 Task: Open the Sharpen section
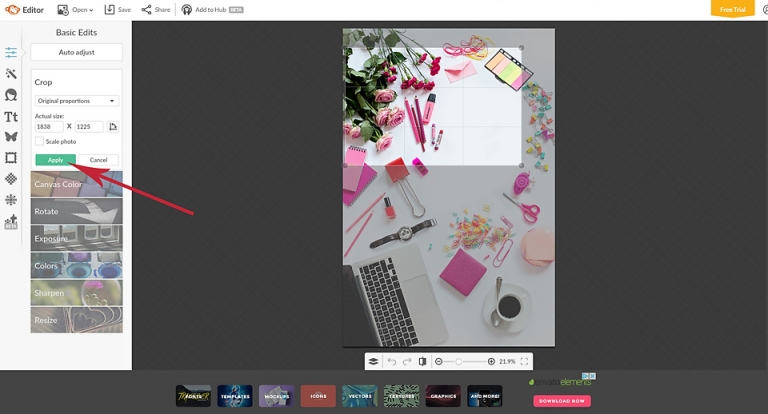pos(77,293)
